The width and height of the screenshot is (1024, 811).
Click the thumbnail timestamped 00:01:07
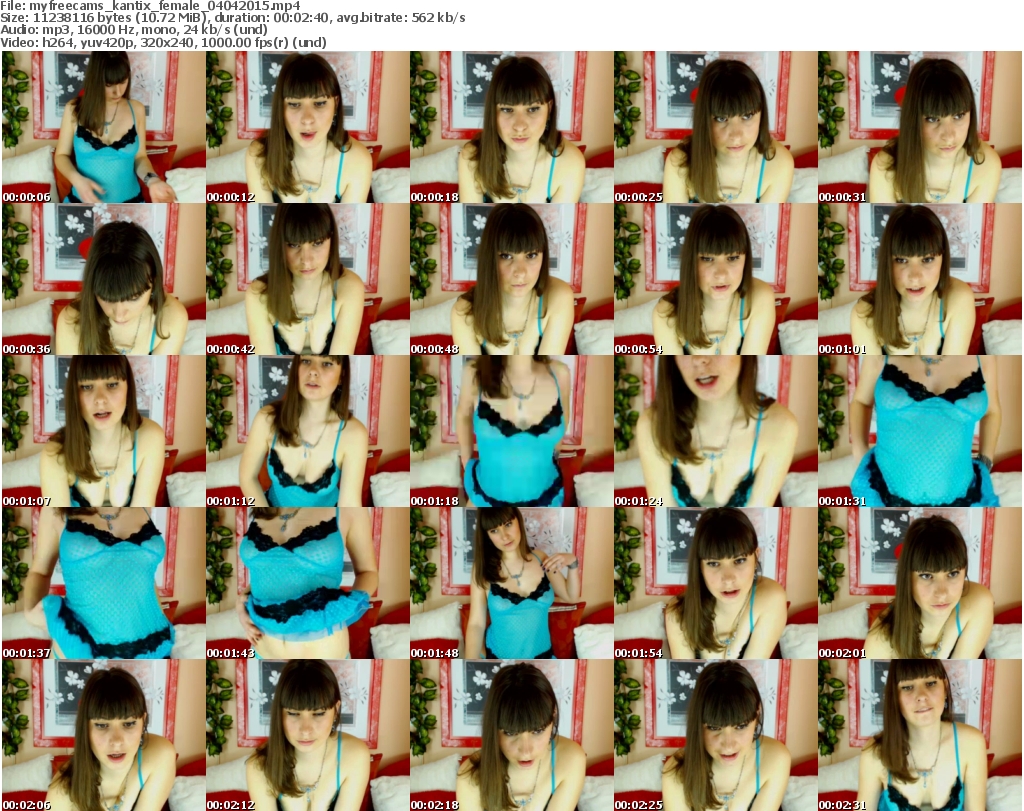click(x=103, y=431)
